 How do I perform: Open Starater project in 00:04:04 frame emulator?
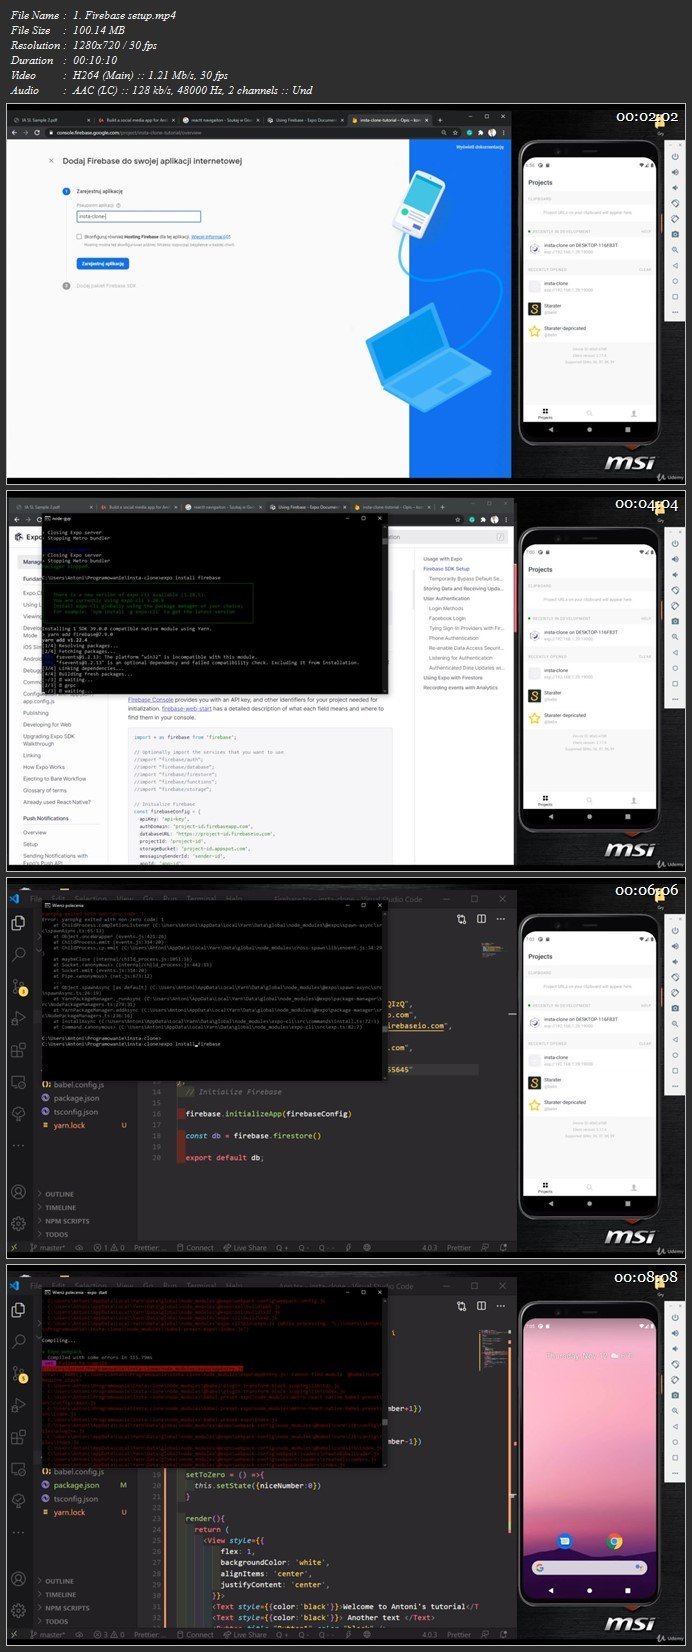pos(589,694)
